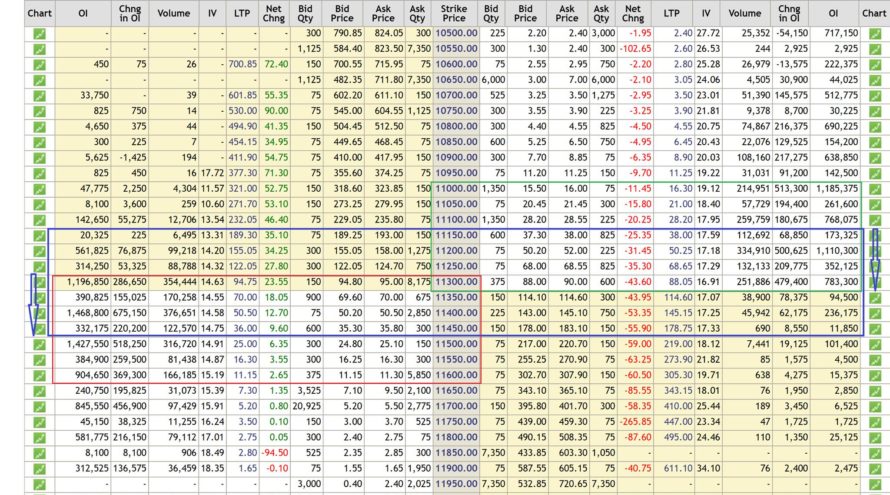Open the 11000.00 strike price link
Screen dimensions: 890x495
click(x=456, y=188)
